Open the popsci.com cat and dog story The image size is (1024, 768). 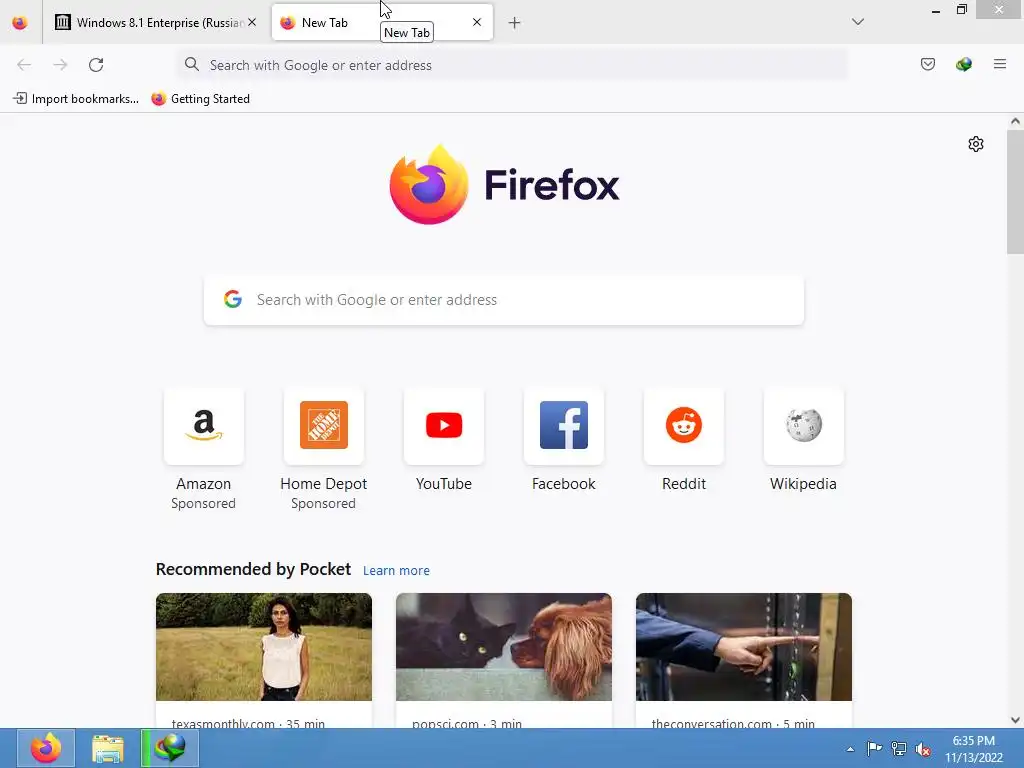click(x=504, y=647)
